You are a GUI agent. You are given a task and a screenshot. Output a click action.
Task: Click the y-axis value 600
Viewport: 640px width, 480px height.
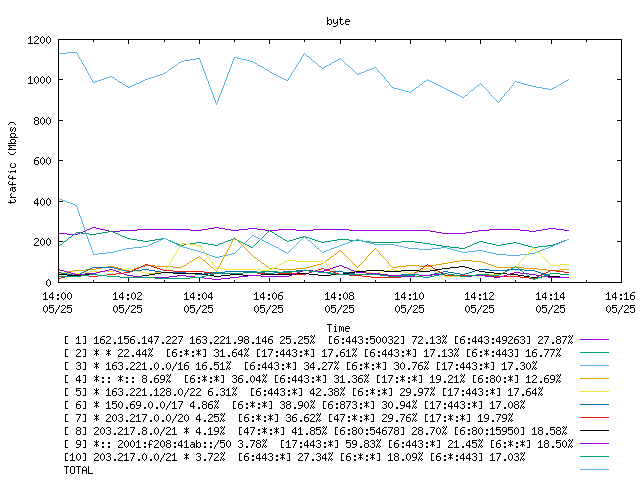(42, 161)
